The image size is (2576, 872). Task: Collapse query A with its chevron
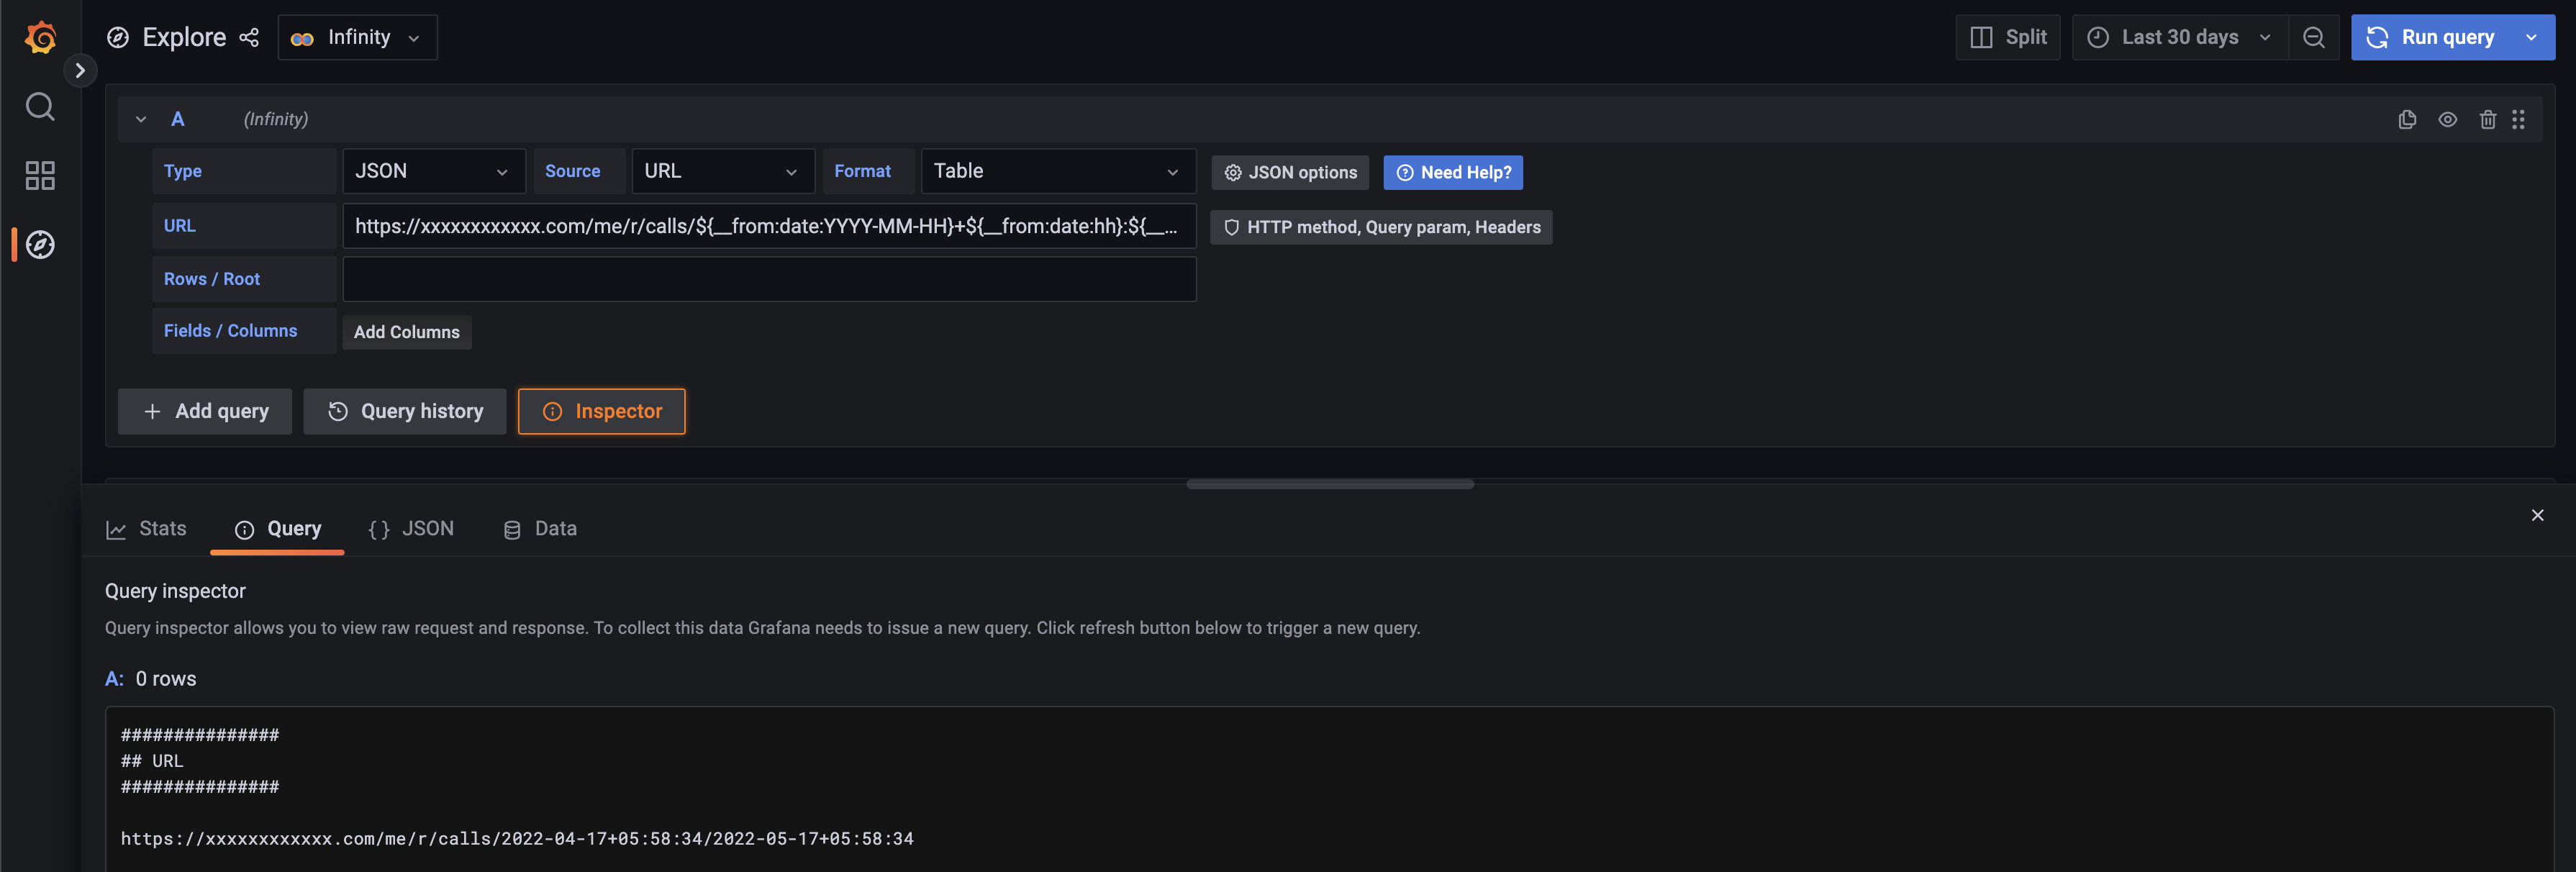(141, 119)
